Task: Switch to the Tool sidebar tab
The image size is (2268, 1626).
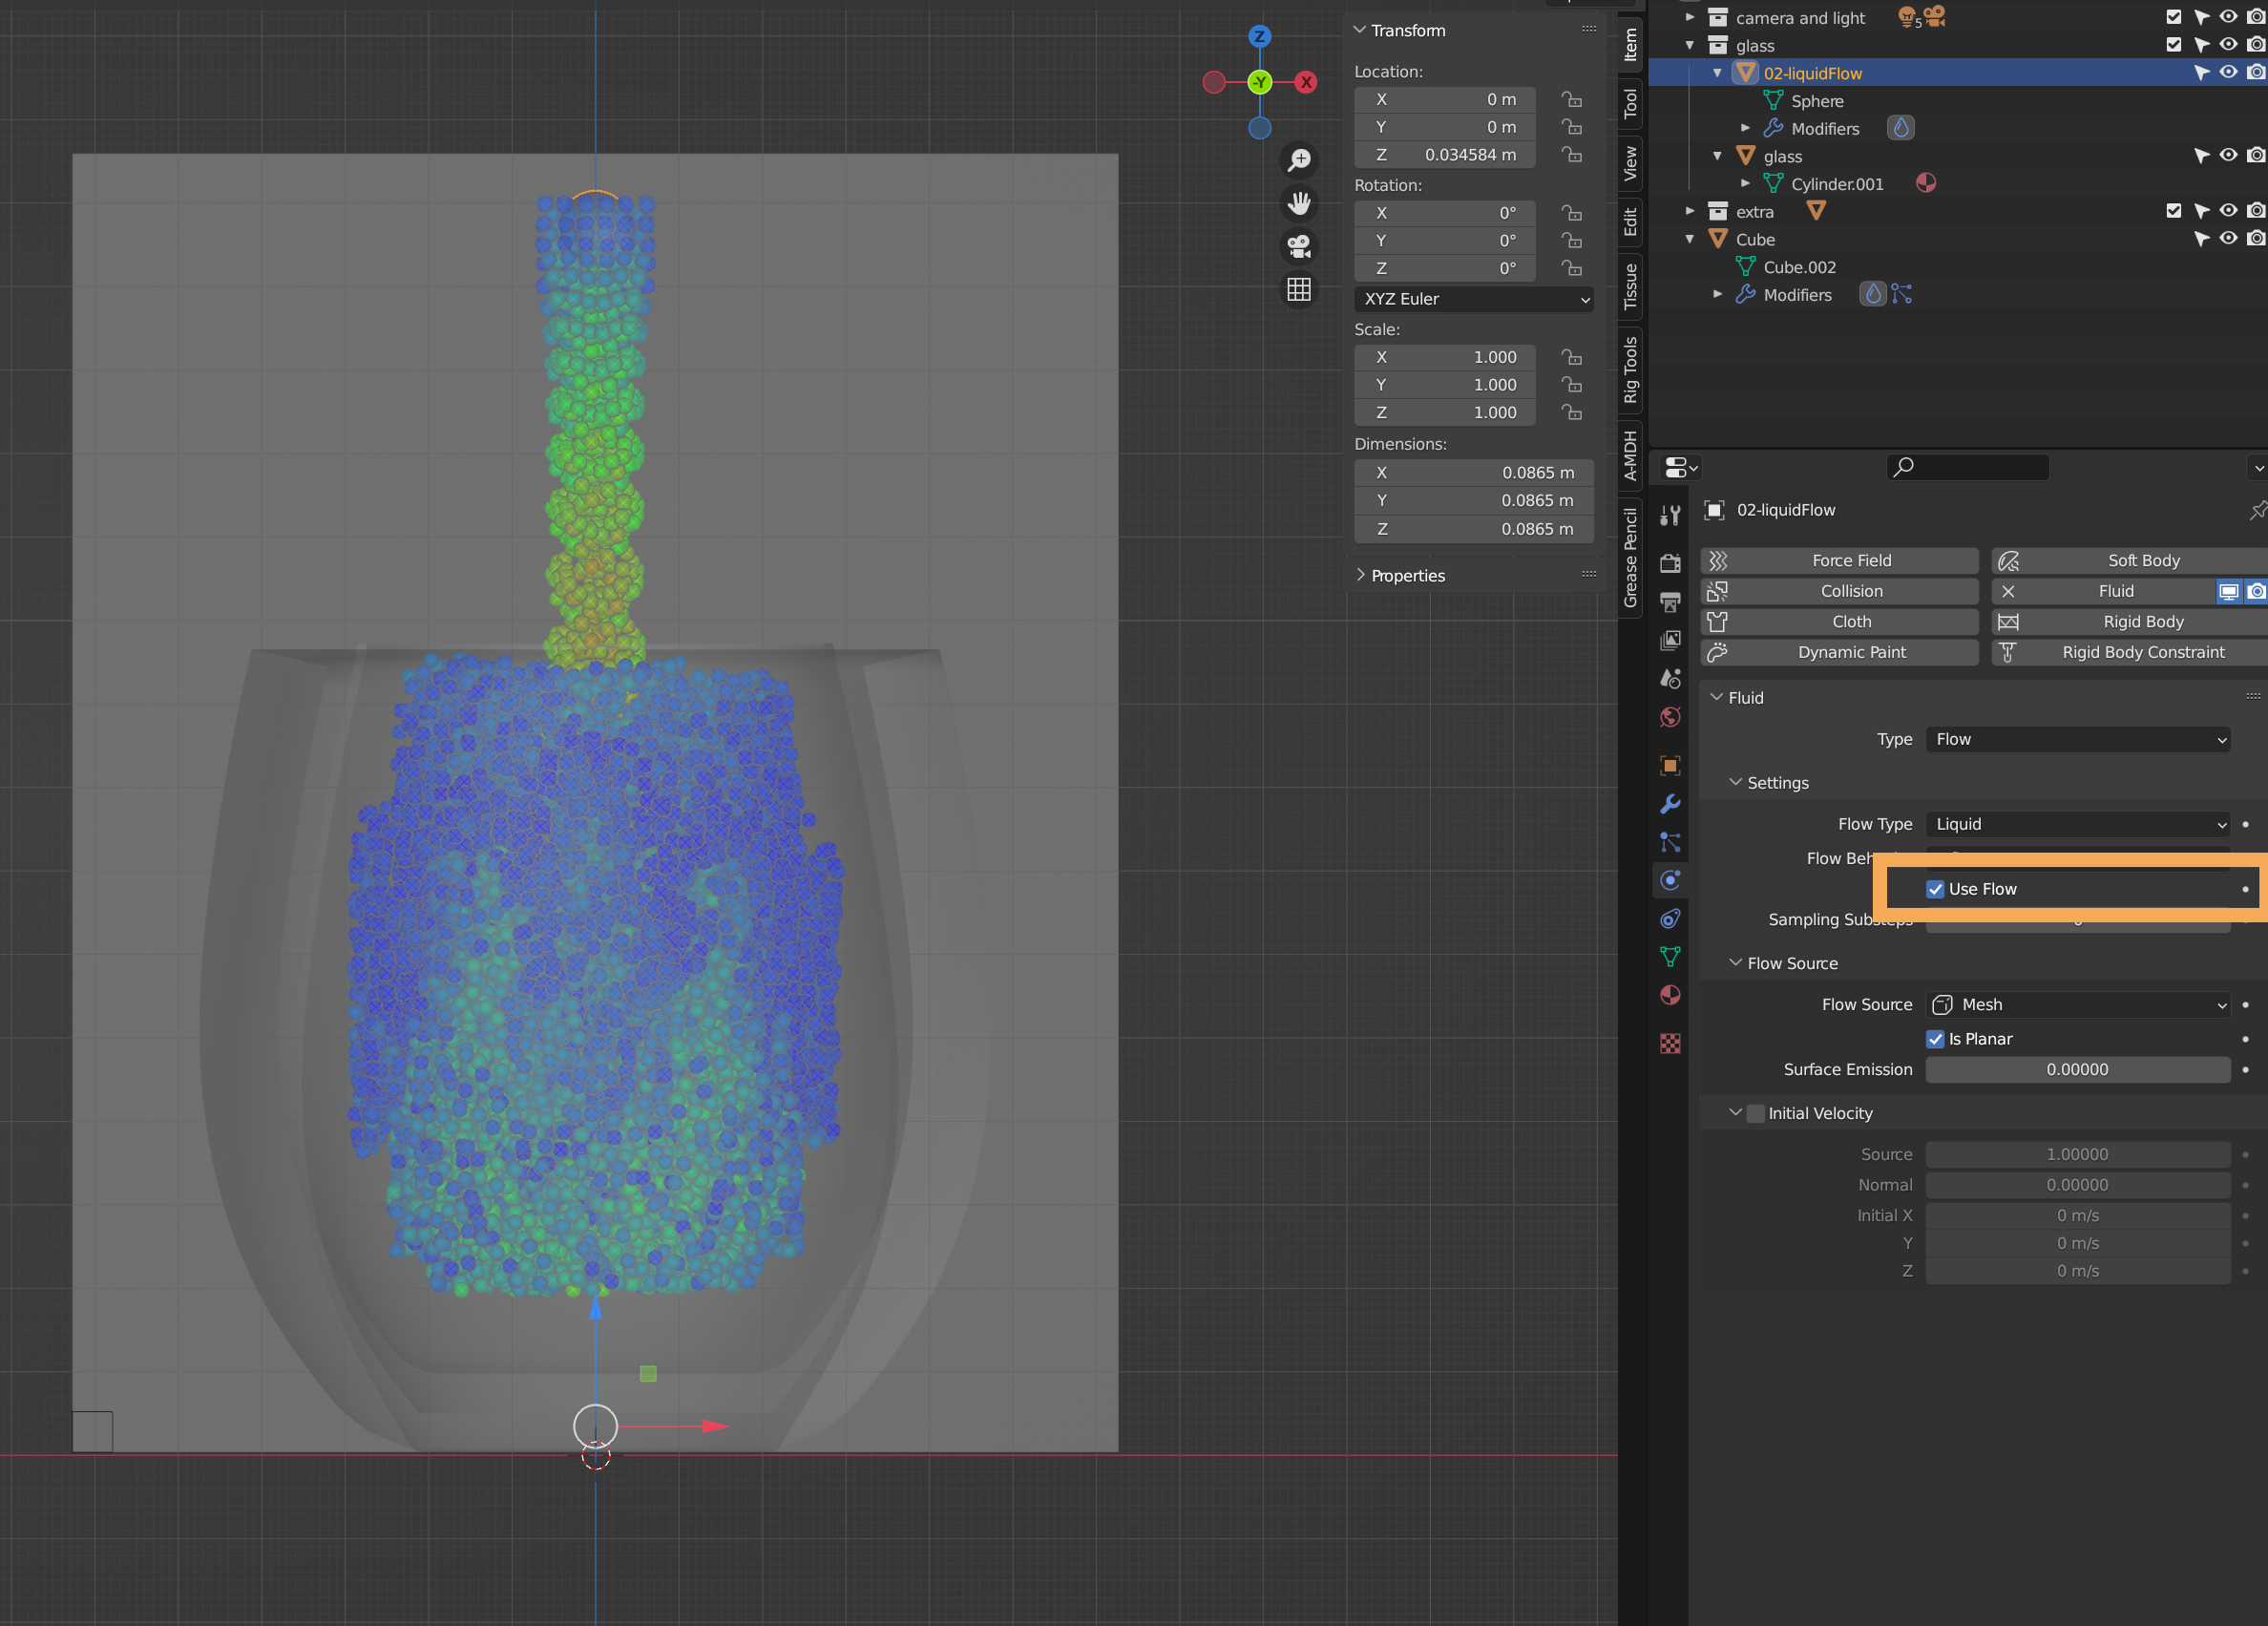Action: (x=1630, y=103)
